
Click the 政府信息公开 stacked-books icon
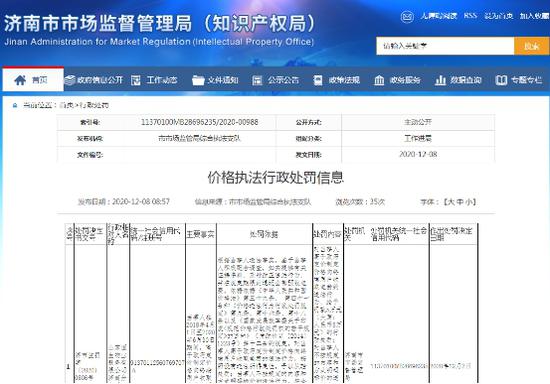(70, 80)
